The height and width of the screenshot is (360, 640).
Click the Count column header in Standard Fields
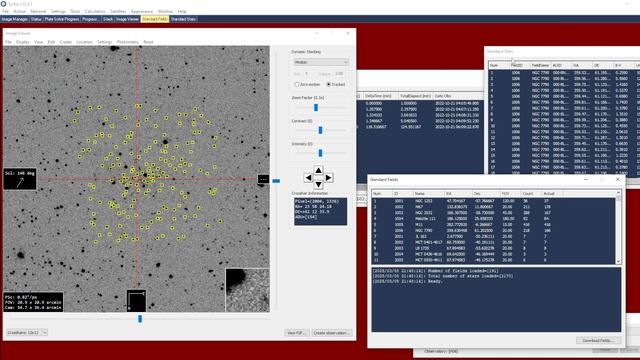click(x=531, y=193)
